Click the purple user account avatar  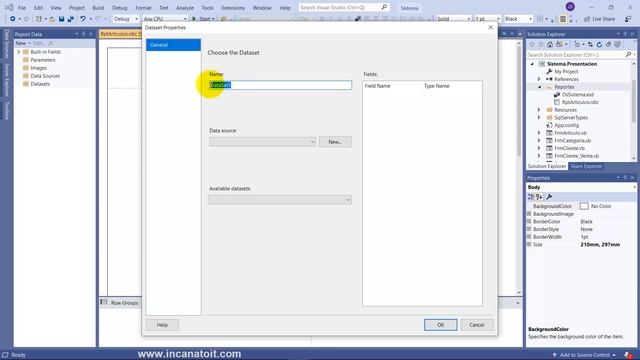[570, 7]
